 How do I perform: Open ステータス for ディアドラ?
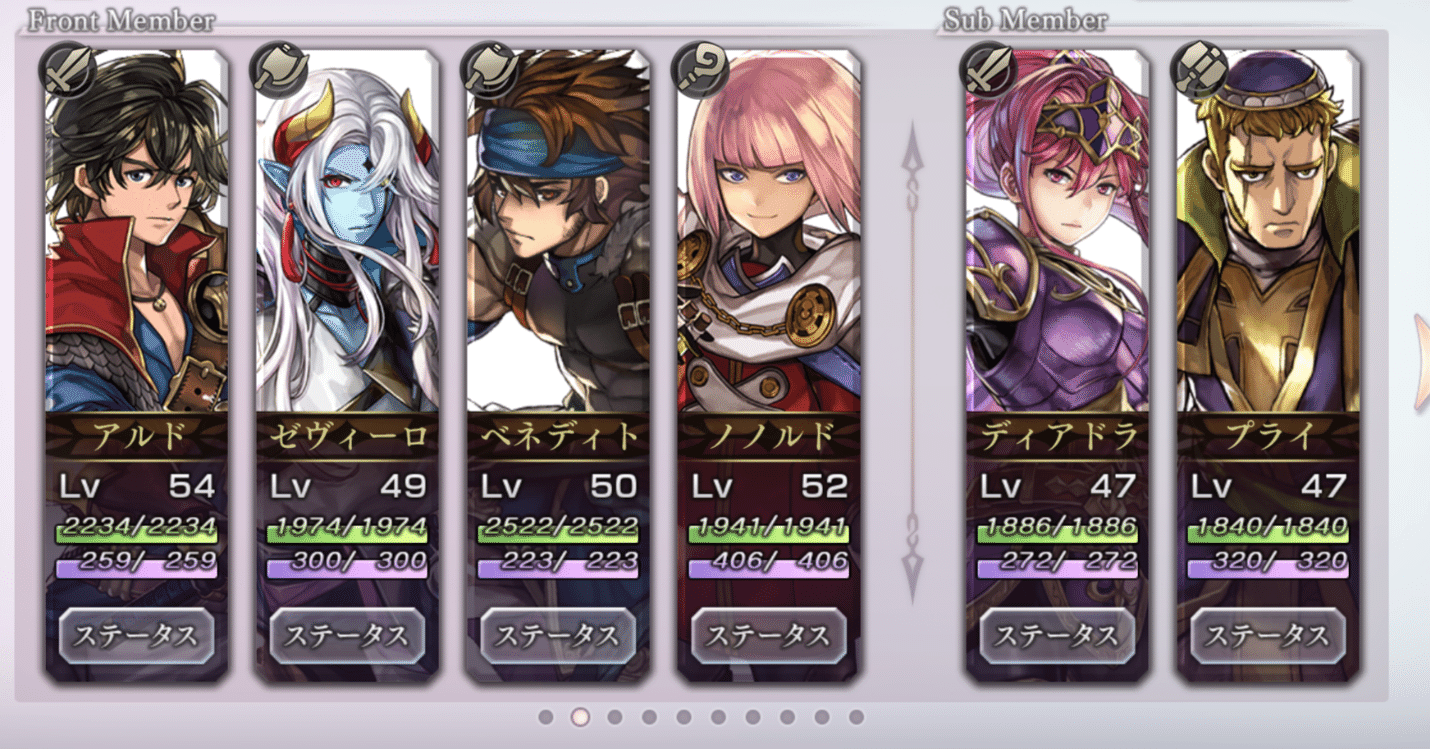coord(1057,635)
